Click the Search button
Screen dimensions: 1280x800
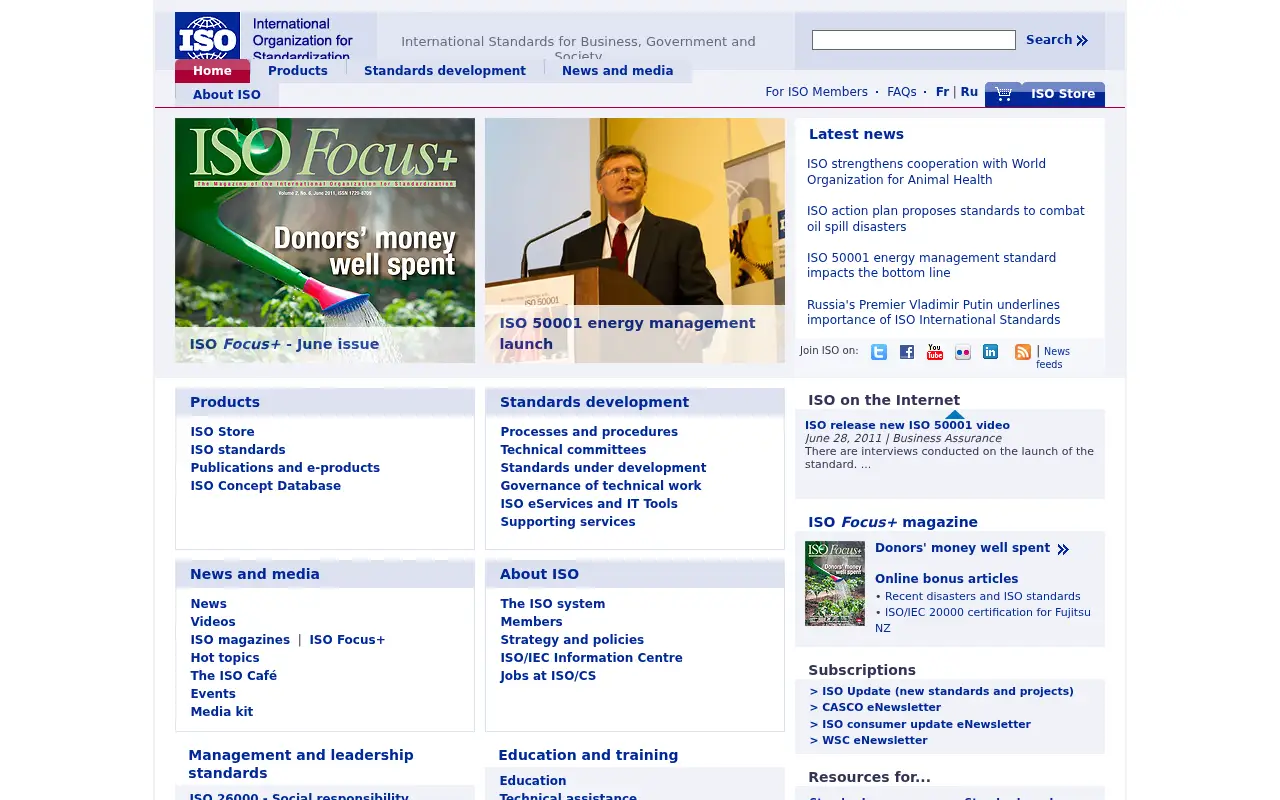tap(1057, 40)
